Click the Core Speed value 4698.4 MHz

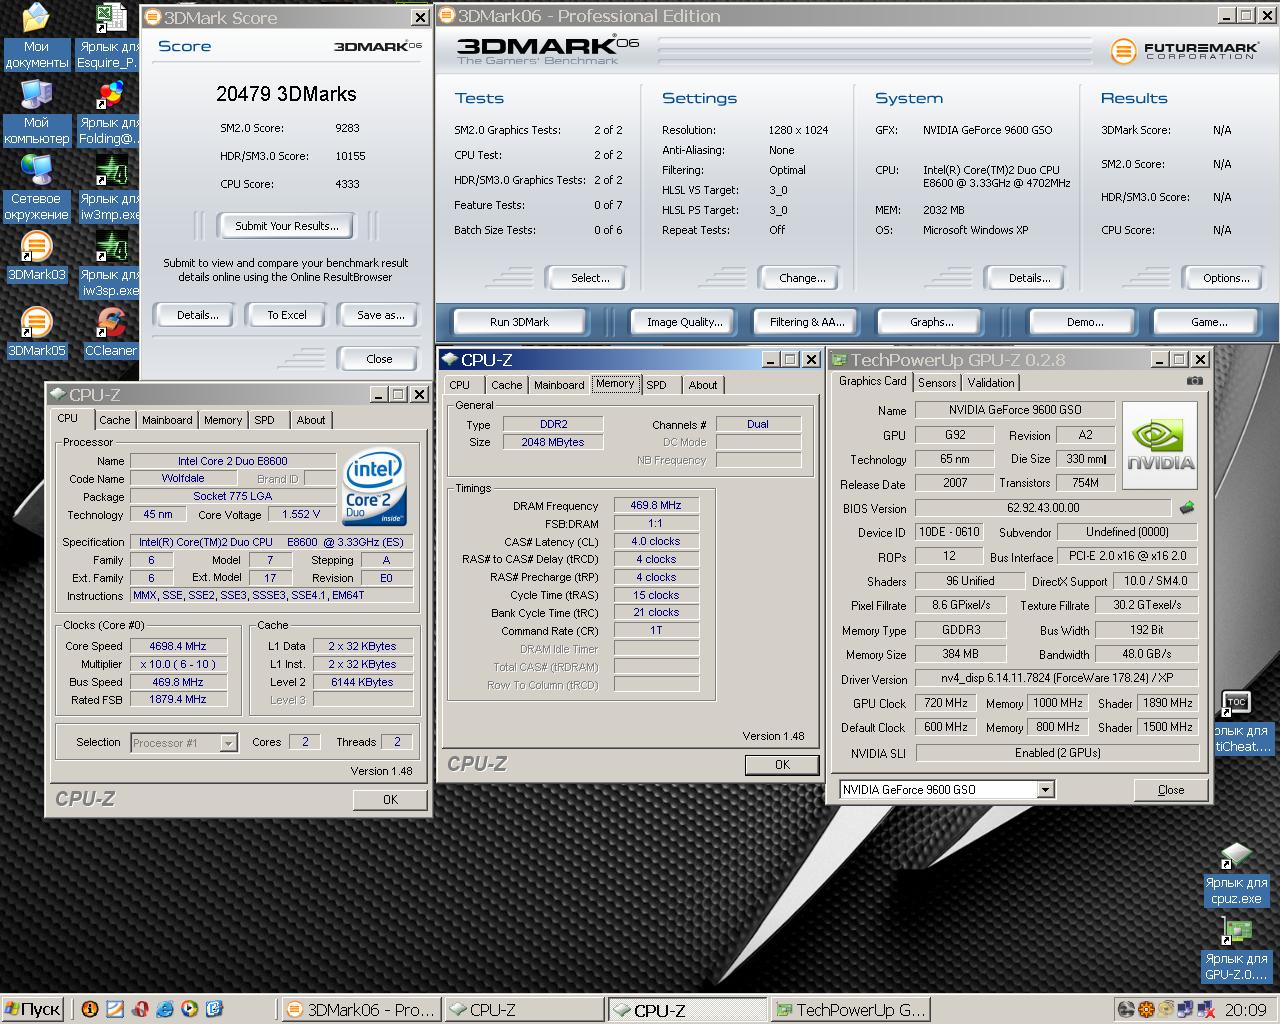[x=178, y=647]
